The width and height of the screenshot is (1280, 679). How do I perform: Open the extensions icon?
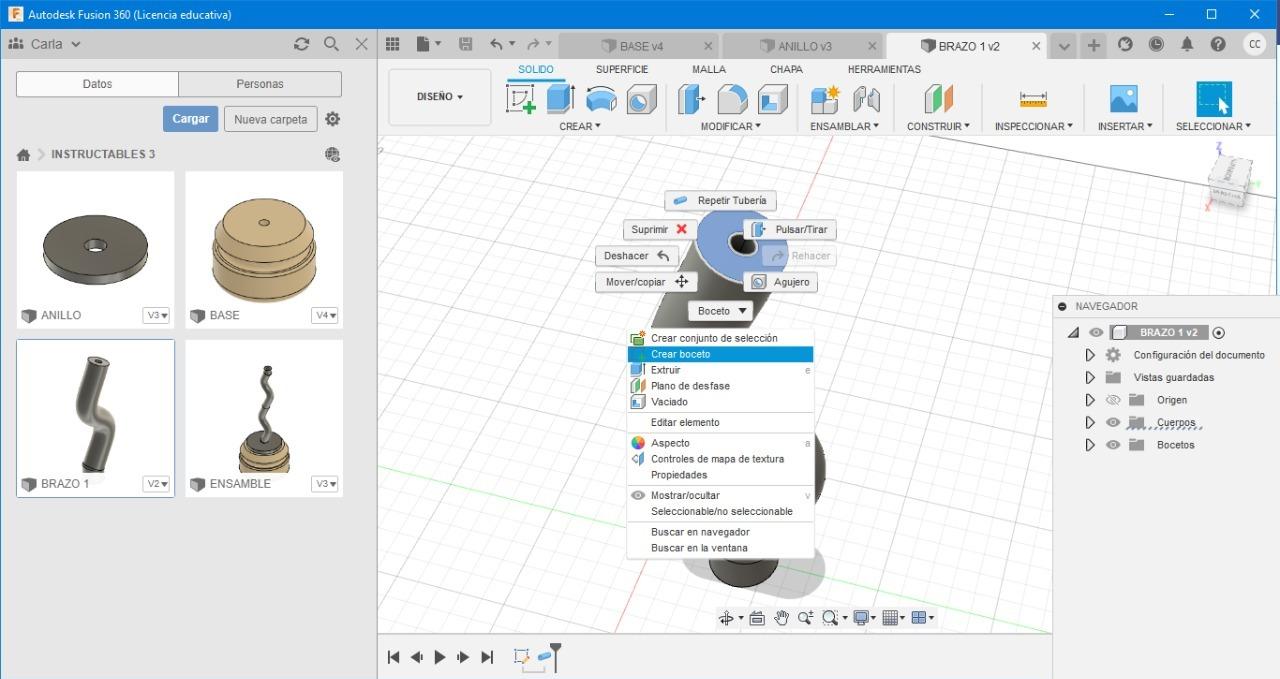pyautogui.click(x=1125, y=44)
